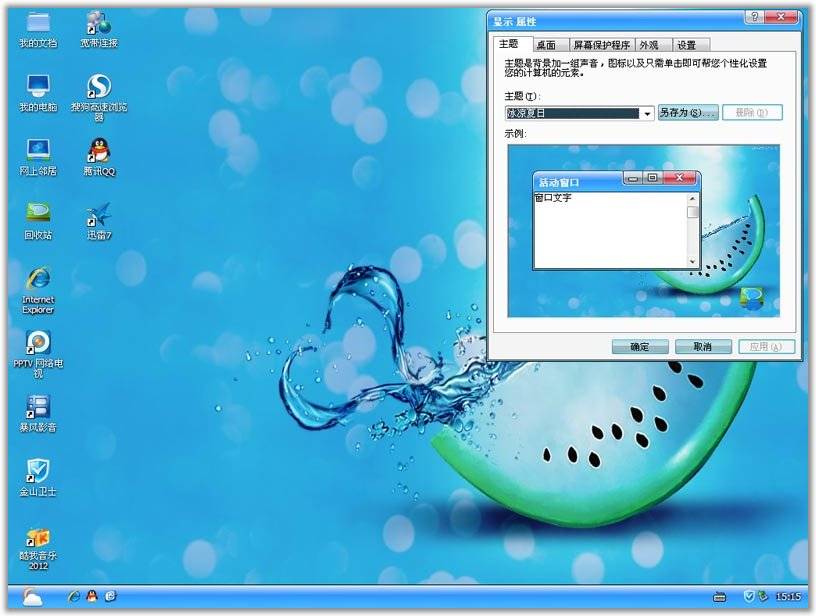Launch the 搜狗高速浏览器 shortcut
The image size is (816, 616).
[x=99, y=98]
